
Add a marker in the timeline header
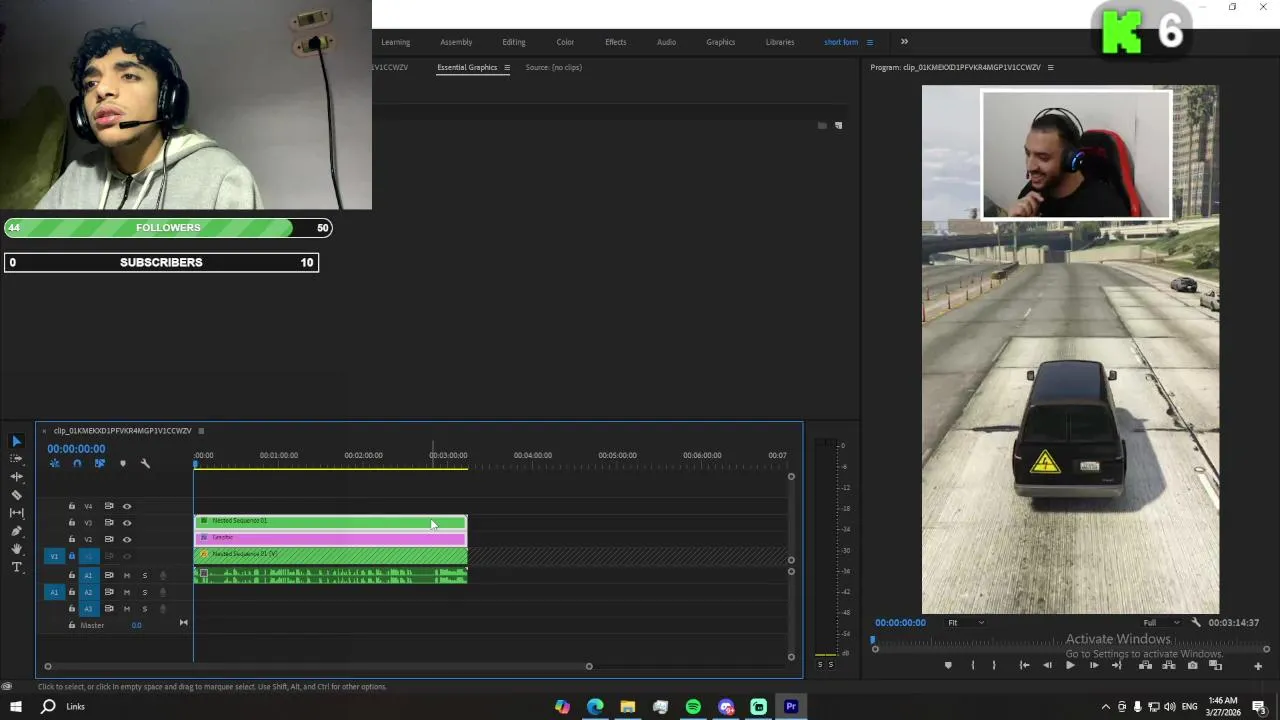click(123, 464)
